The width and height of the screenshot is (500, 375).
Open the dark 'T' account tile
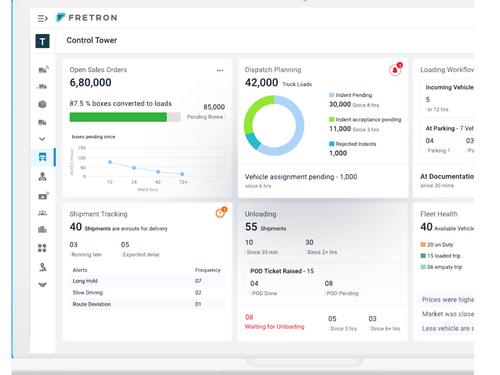(42, 41)
